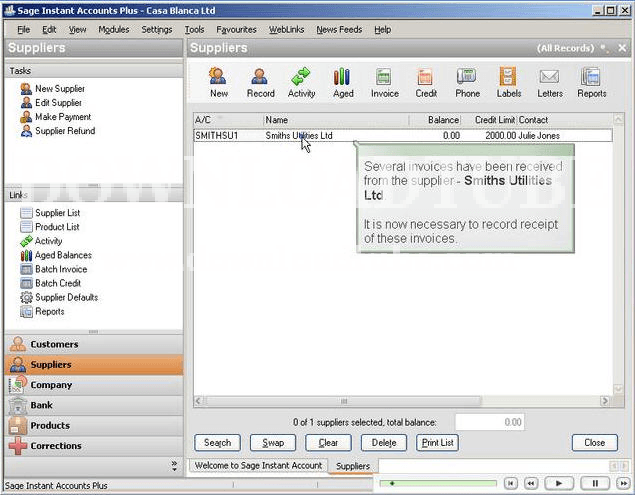
Task: Select the Suppliers bottom tab
Action: coord(353,466)
